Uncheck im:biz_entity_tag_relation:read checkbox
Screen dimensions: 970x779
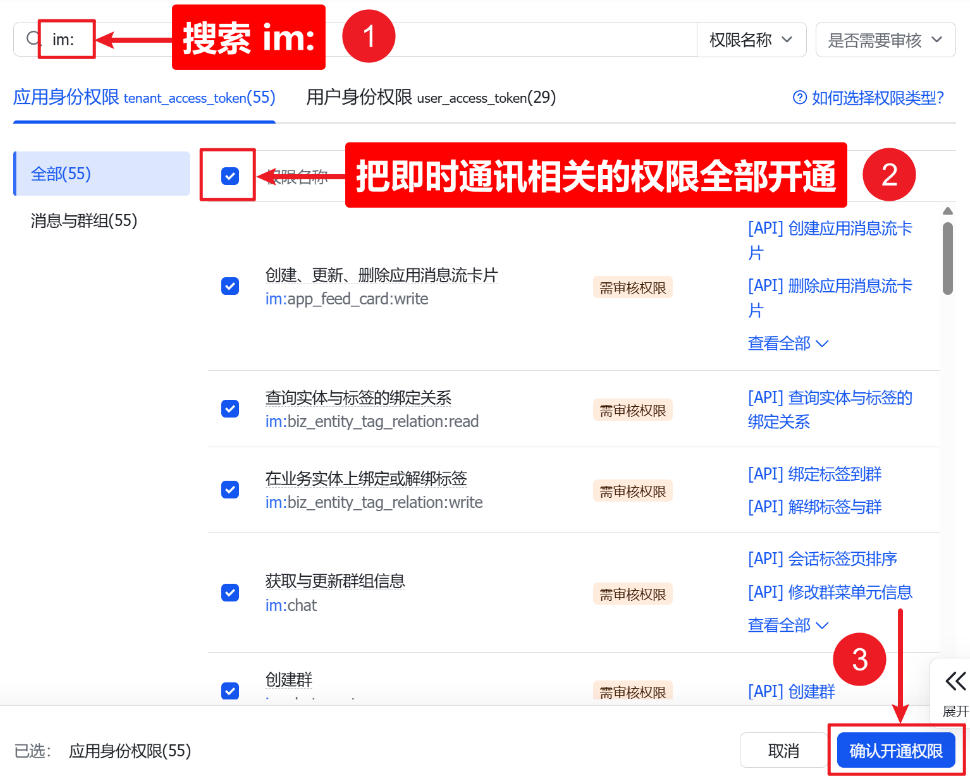[230, 409]
